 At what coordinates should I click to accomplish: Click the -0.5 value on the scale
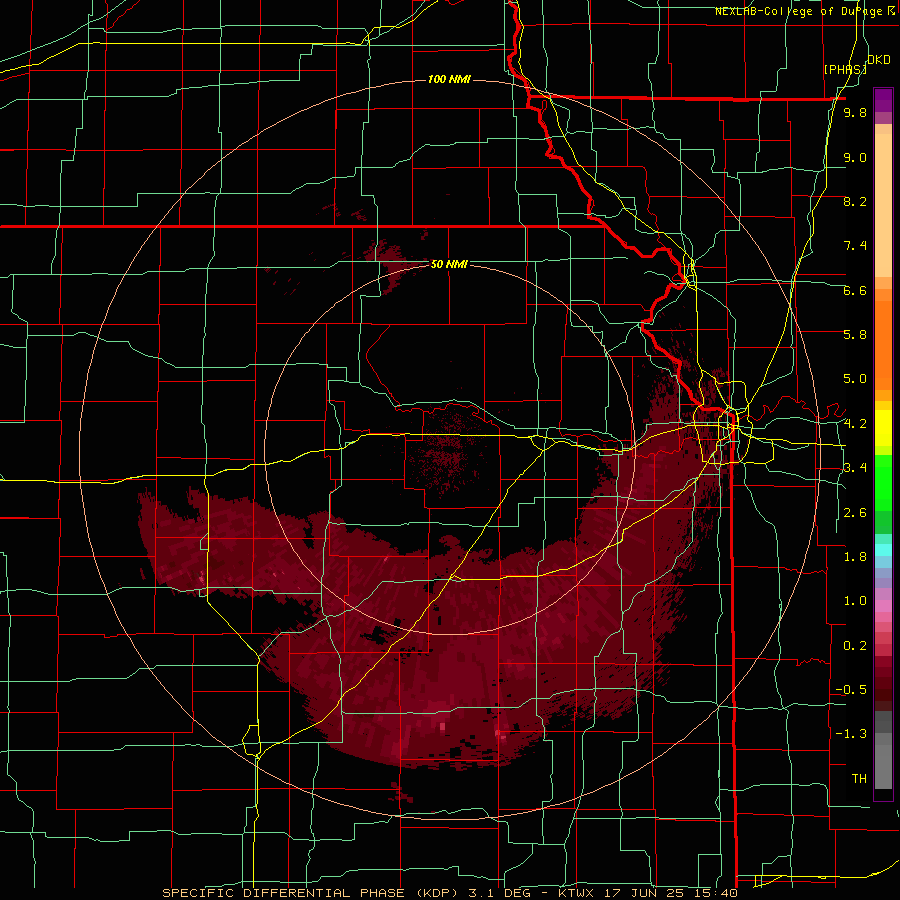coord(851,690)
